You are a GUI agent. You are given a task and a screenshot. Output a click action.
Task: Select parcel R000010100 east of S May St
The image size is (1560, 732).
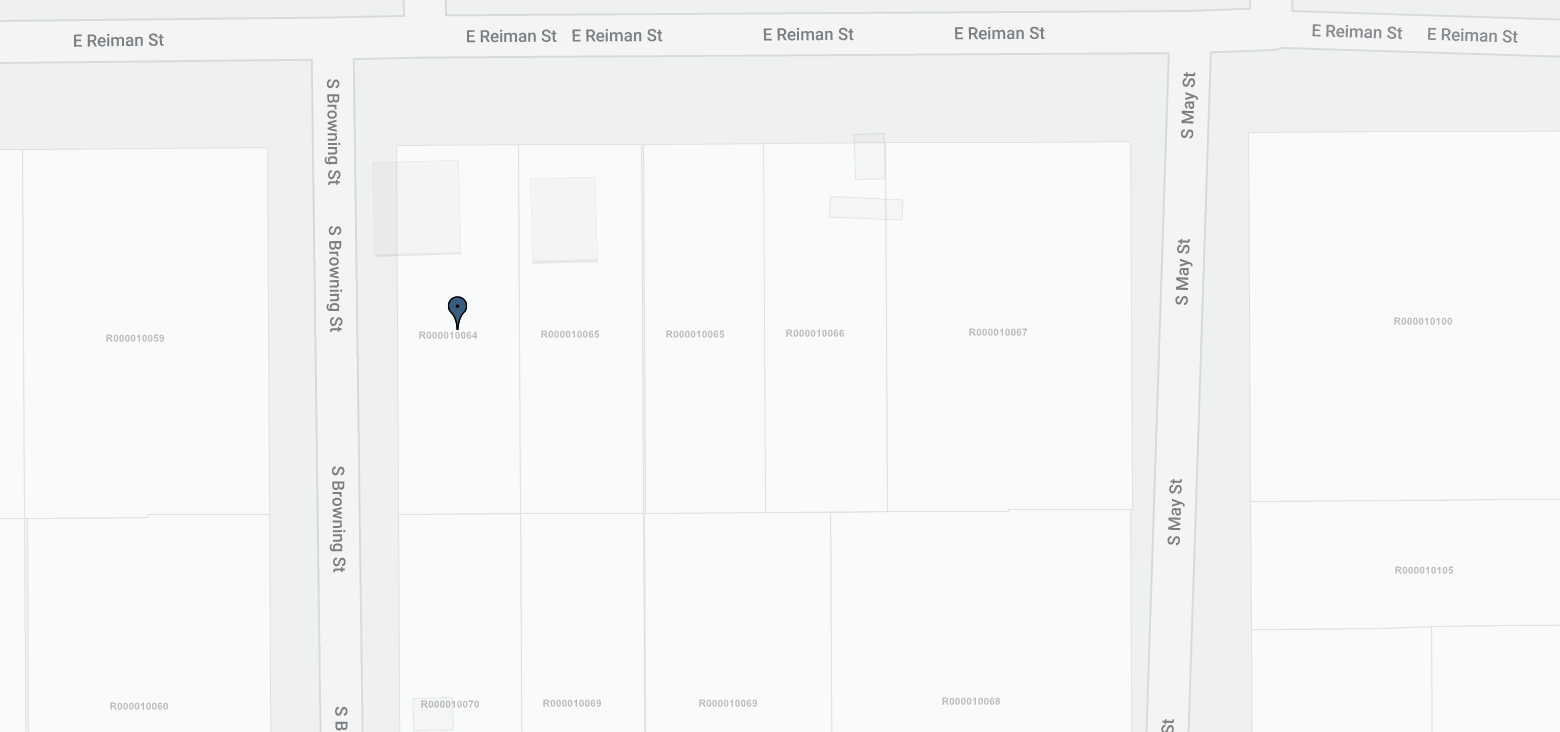click(1423, 322)
